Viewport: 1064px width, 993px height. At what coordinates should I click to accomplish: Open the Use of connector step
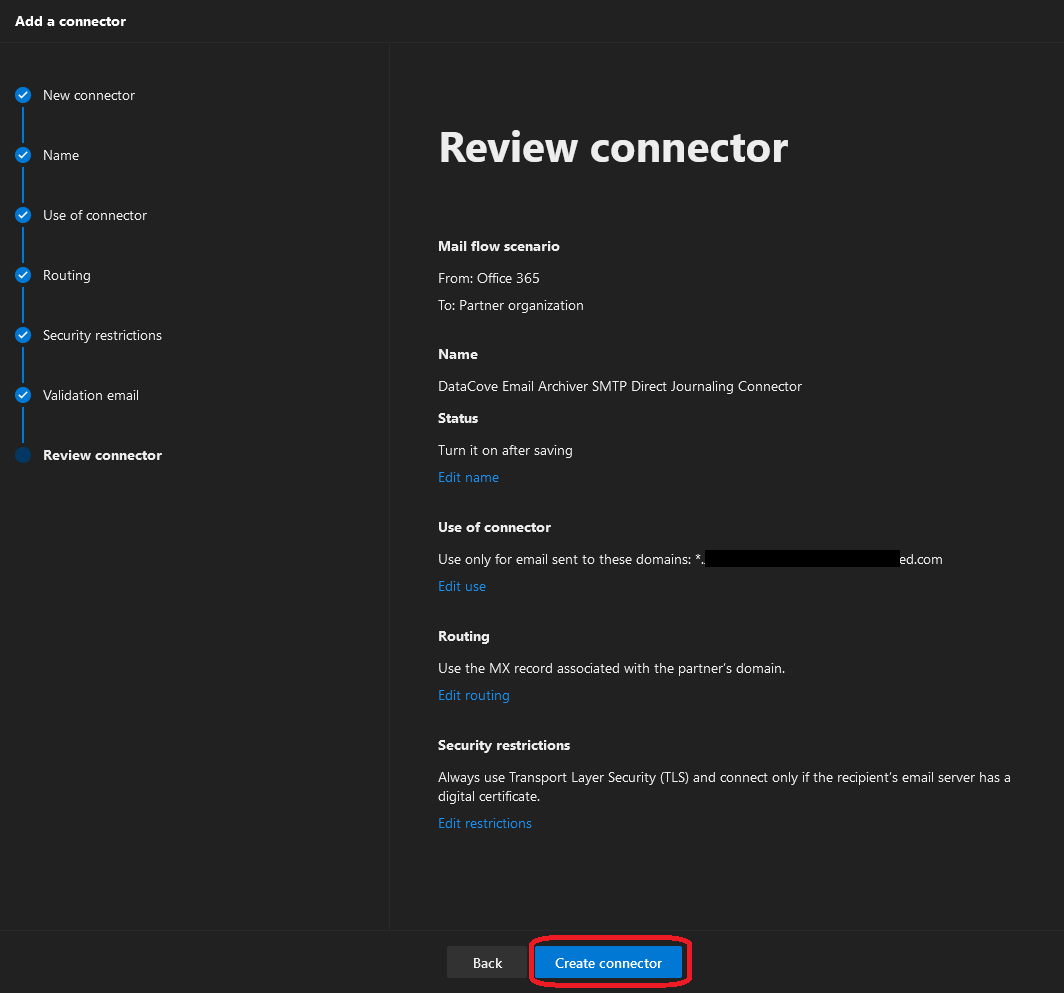(95, 215)
